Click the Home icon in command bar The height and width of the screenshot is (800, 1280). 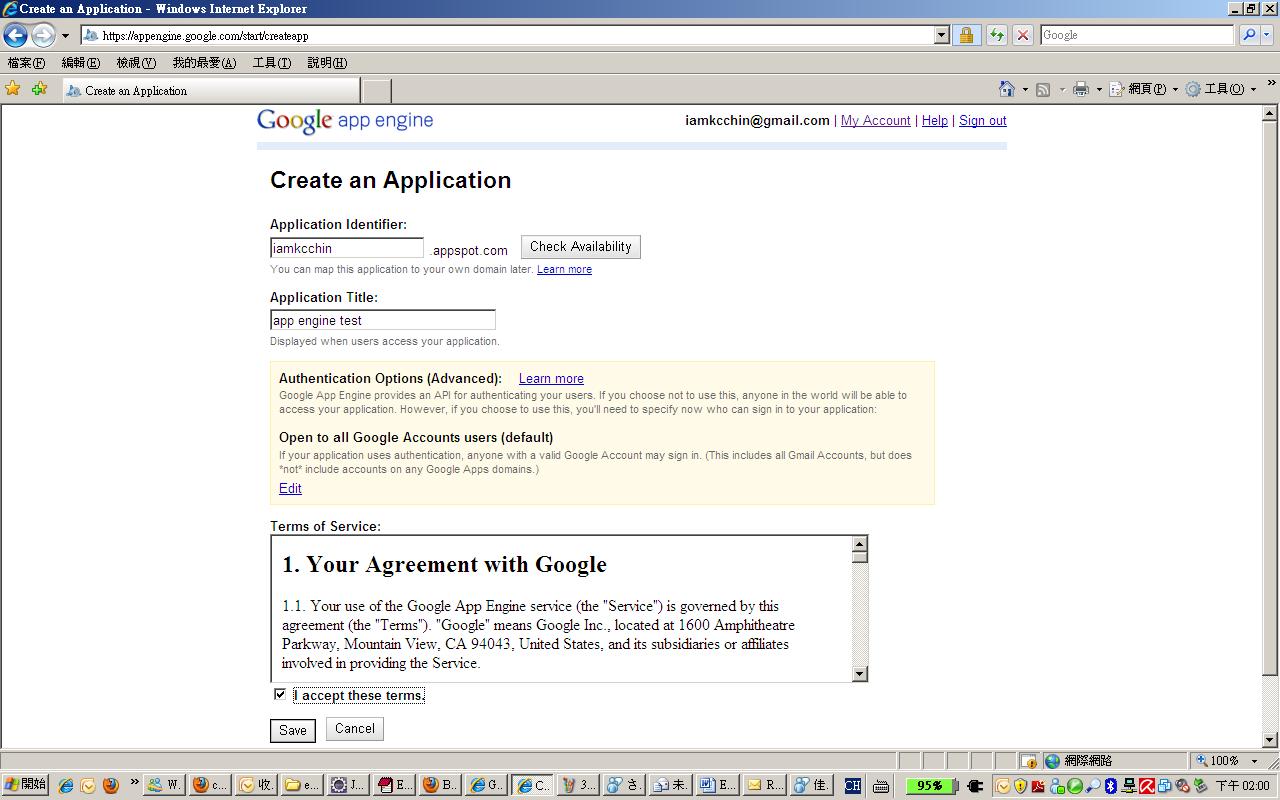(1007, 89)
